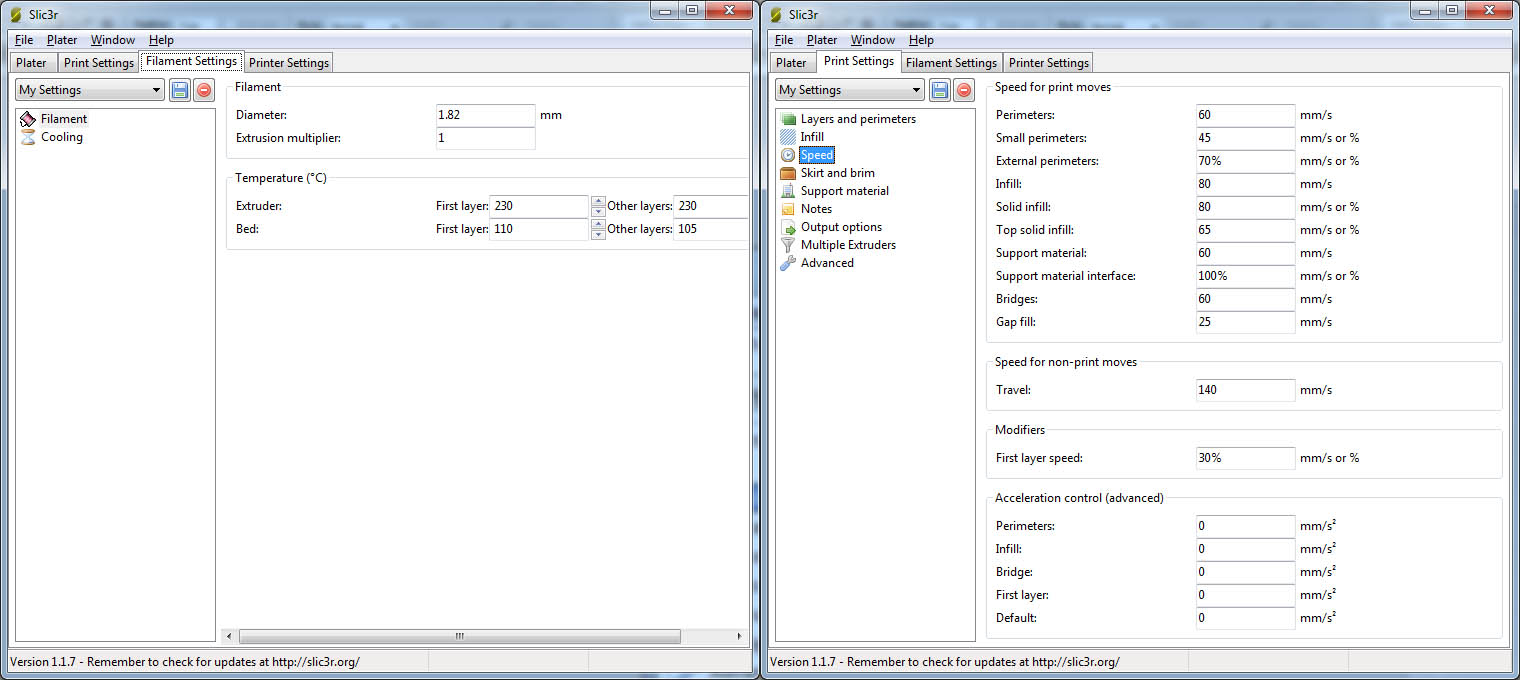
Task: Select Output options in the sidebar
Action: [840, 227]
